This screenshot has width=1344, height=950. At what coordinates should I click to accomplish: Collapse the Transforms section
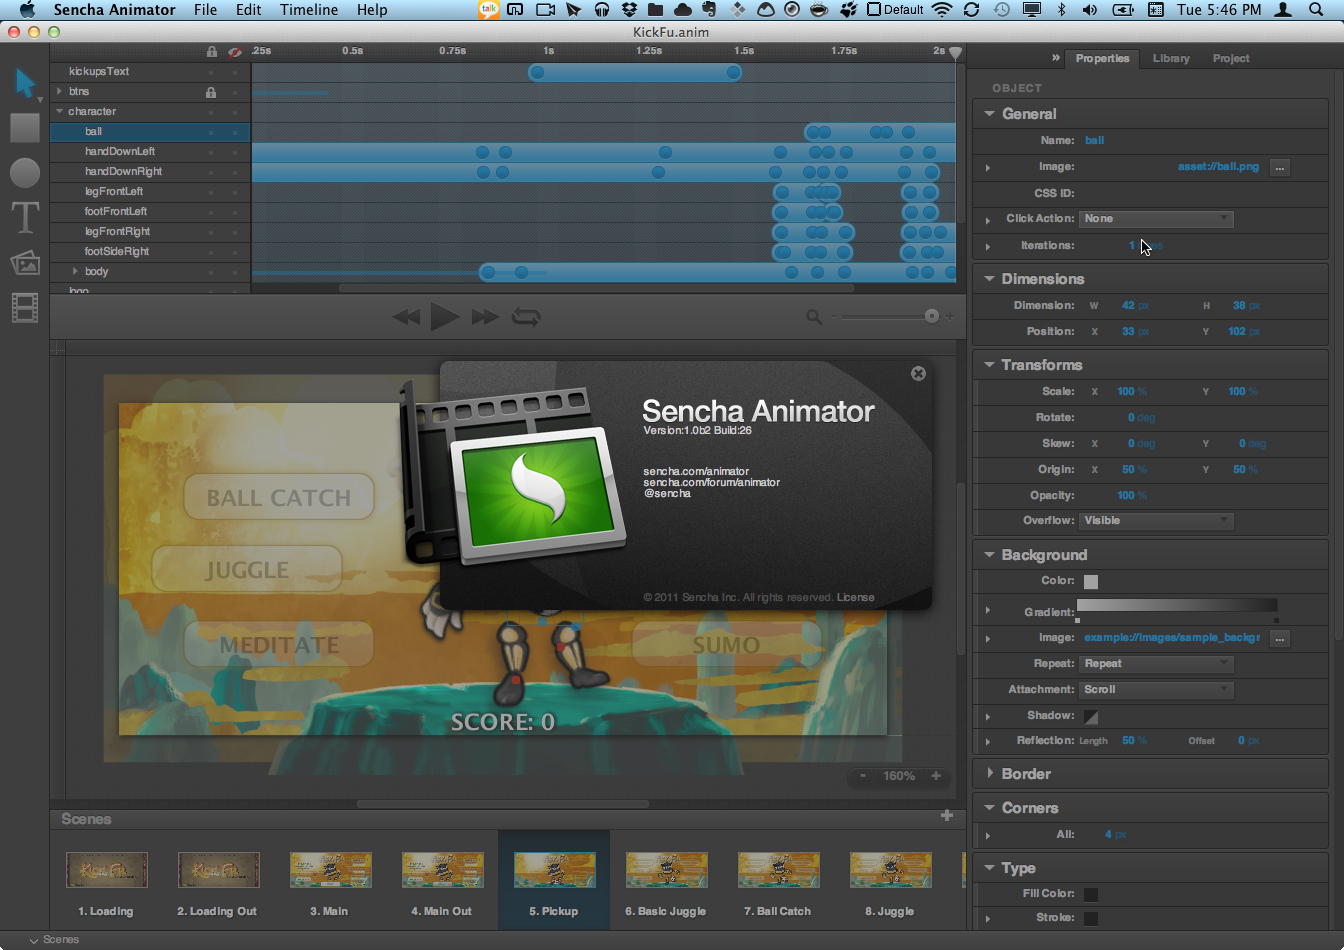click(989, 365)
